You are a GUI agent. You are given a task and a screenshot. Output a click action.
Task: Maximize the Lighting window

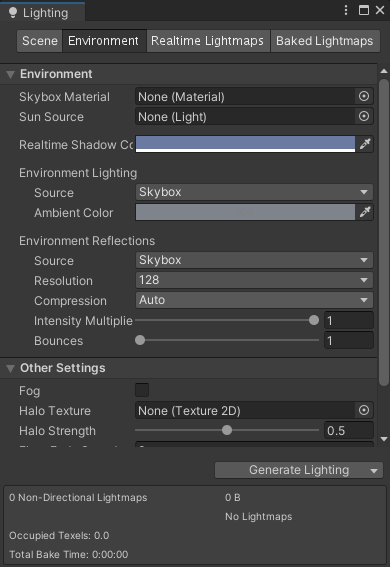tap(364, 10)
